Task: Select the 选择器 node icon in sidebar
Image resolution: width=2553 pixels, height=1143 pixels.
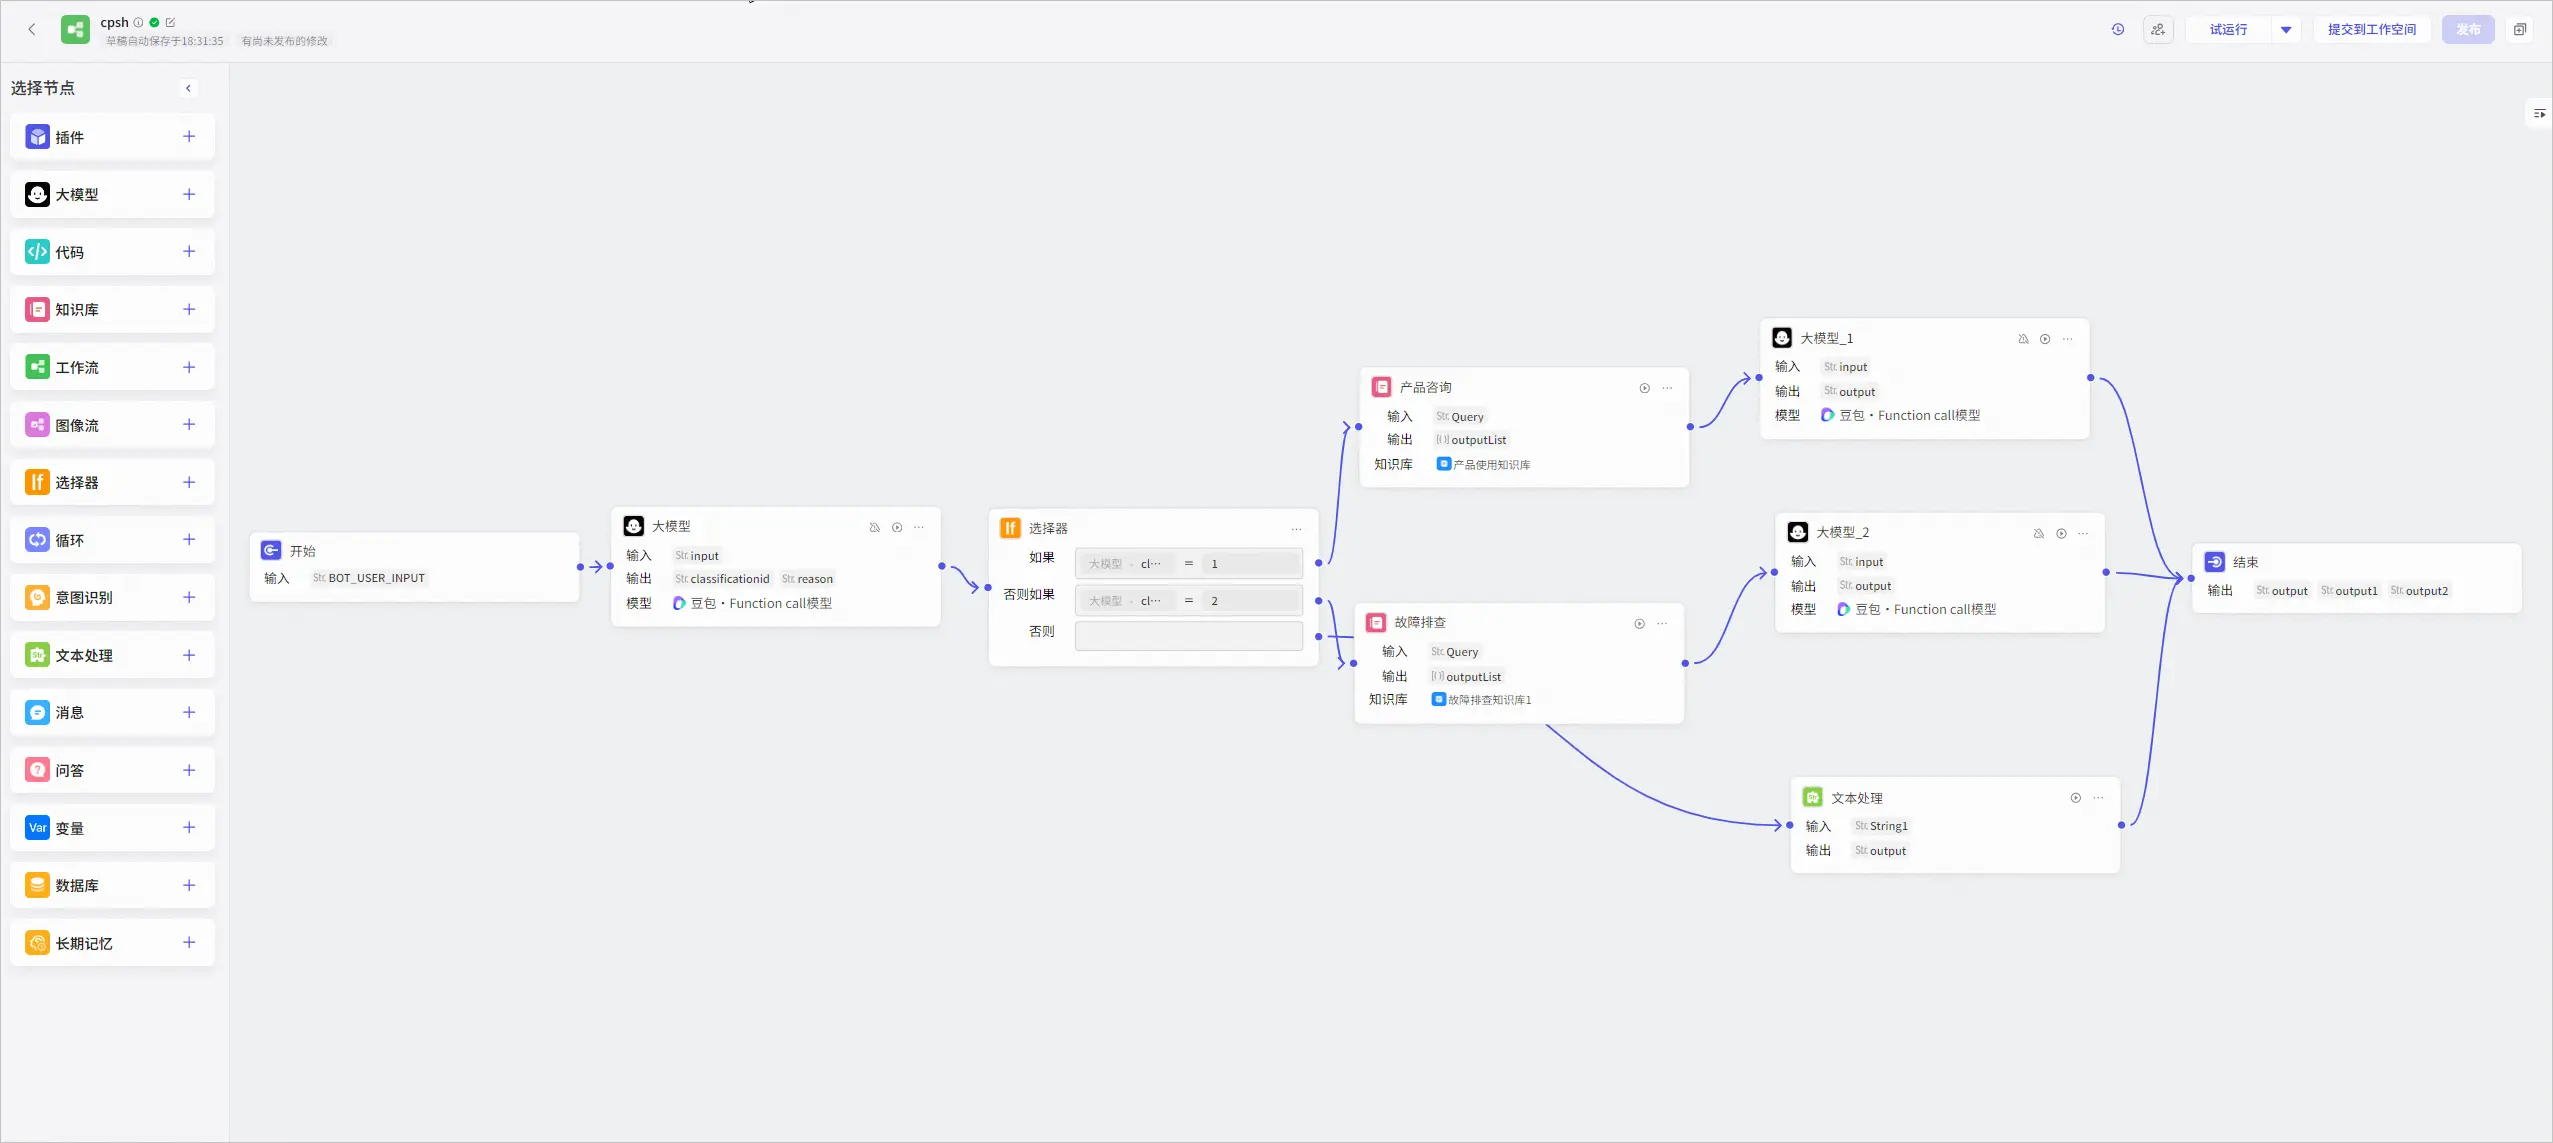Action: (37, 482)
